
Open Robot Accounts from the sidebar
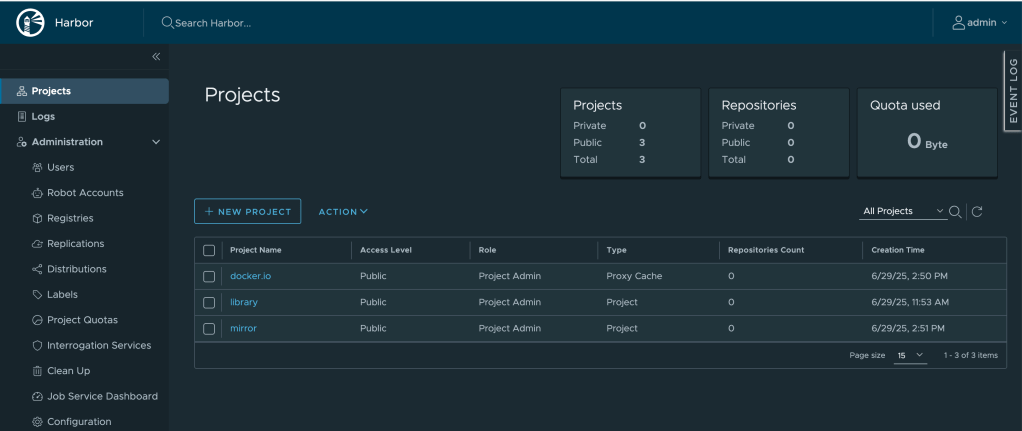(x=85, y=193)
